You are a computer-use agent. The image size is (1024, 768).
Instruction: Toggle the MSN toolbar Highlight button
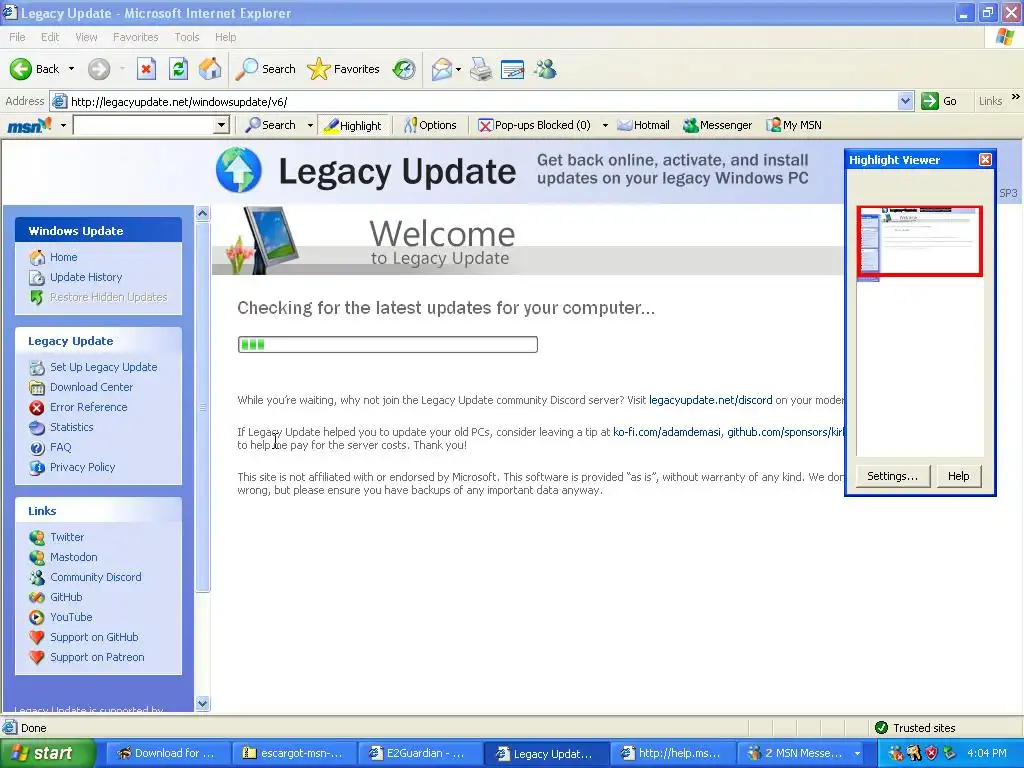352,125
